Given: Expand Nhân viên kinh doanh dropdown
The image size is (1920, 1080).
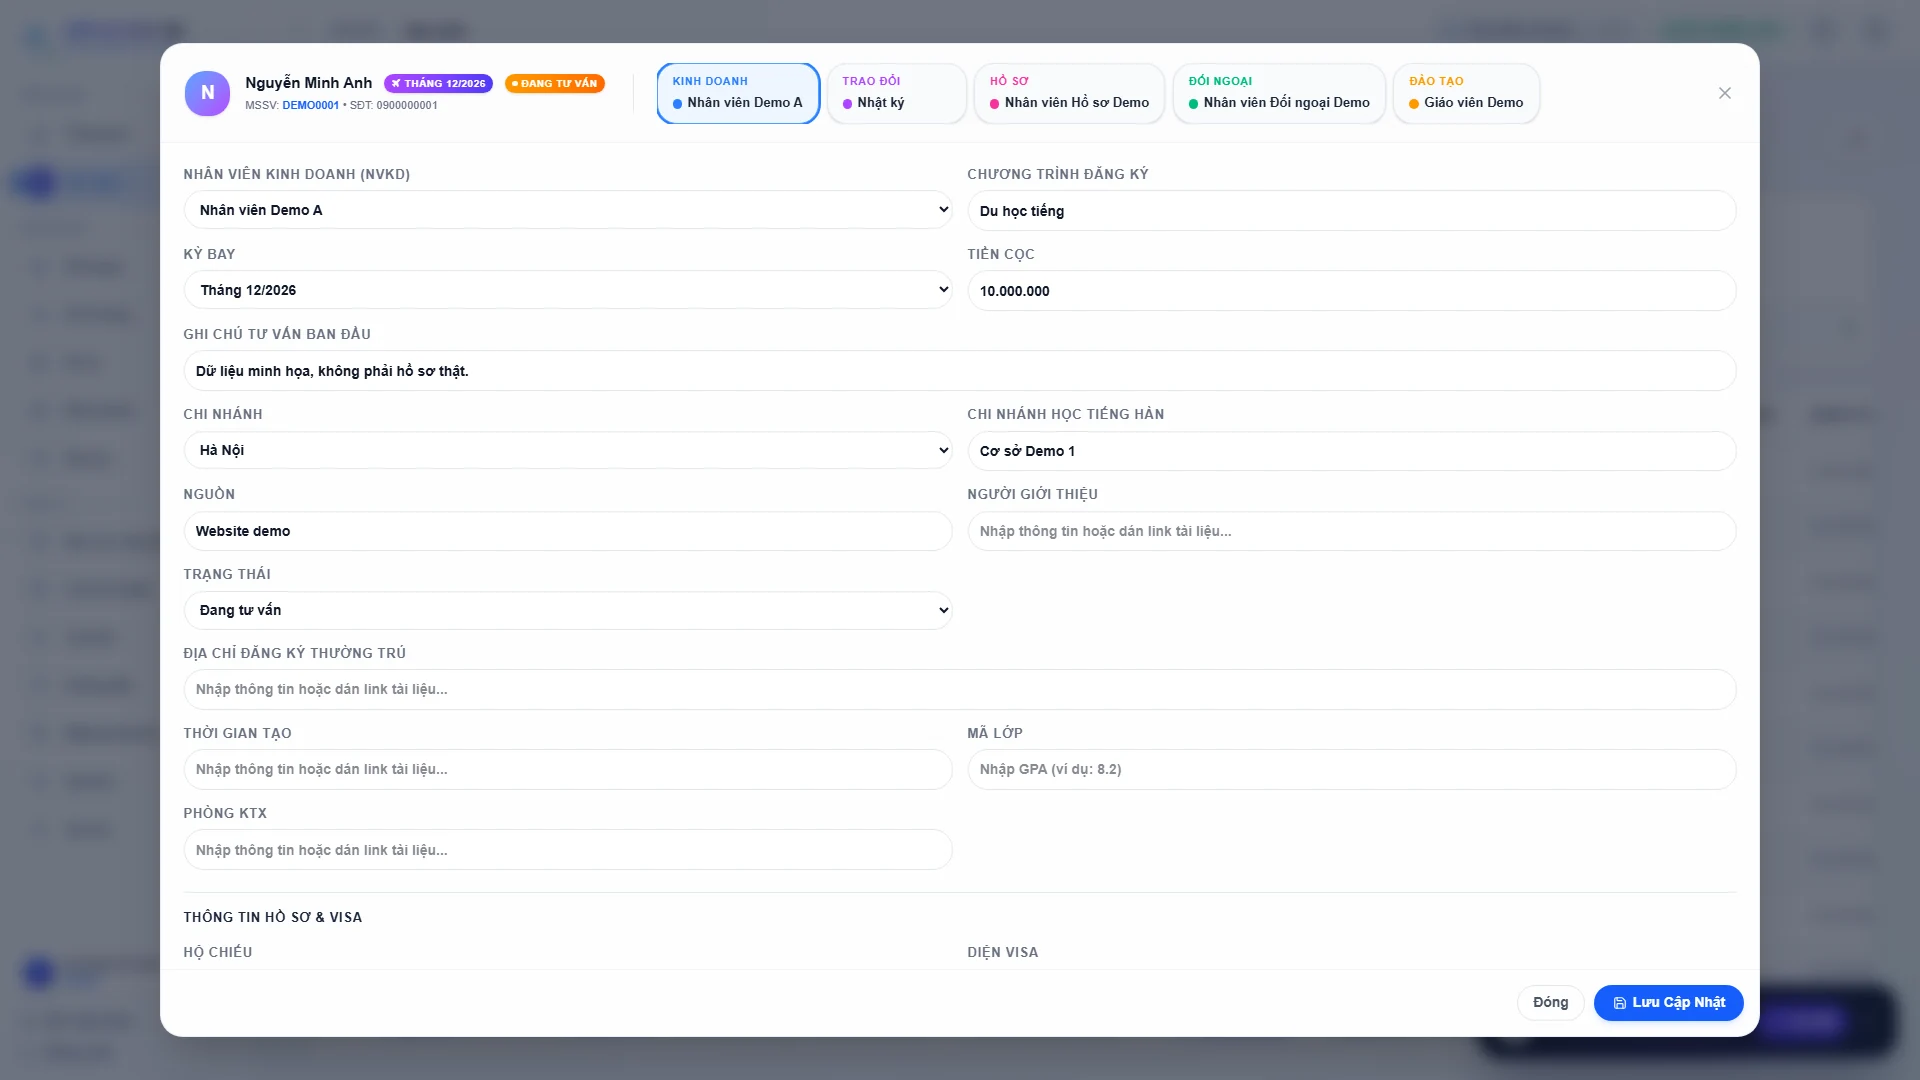Looking at the screenshot, I should 568,210.
